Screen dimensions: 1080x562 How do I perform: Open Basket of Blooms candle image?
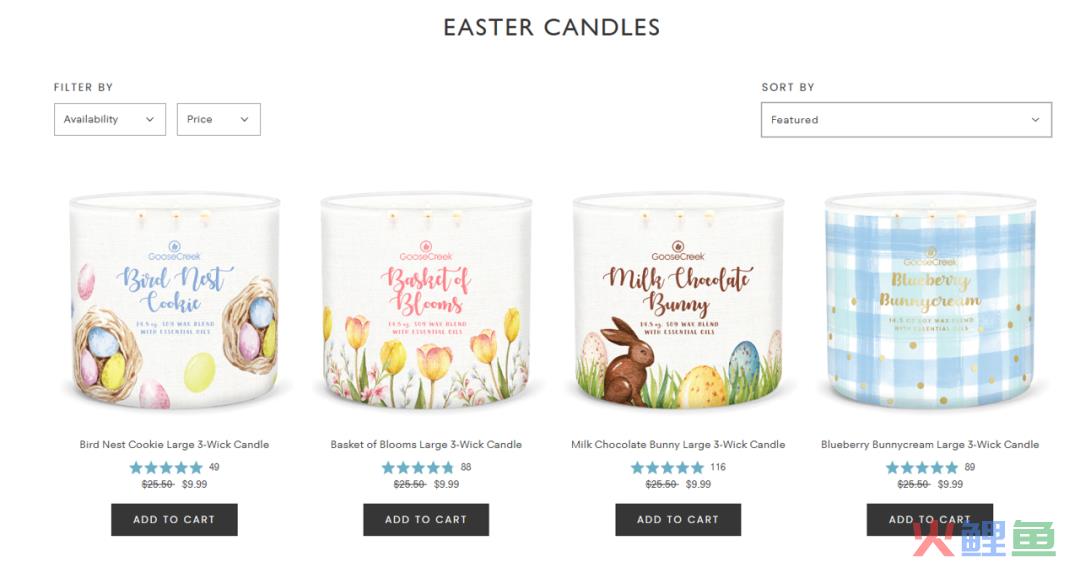(x=426, y=301)
